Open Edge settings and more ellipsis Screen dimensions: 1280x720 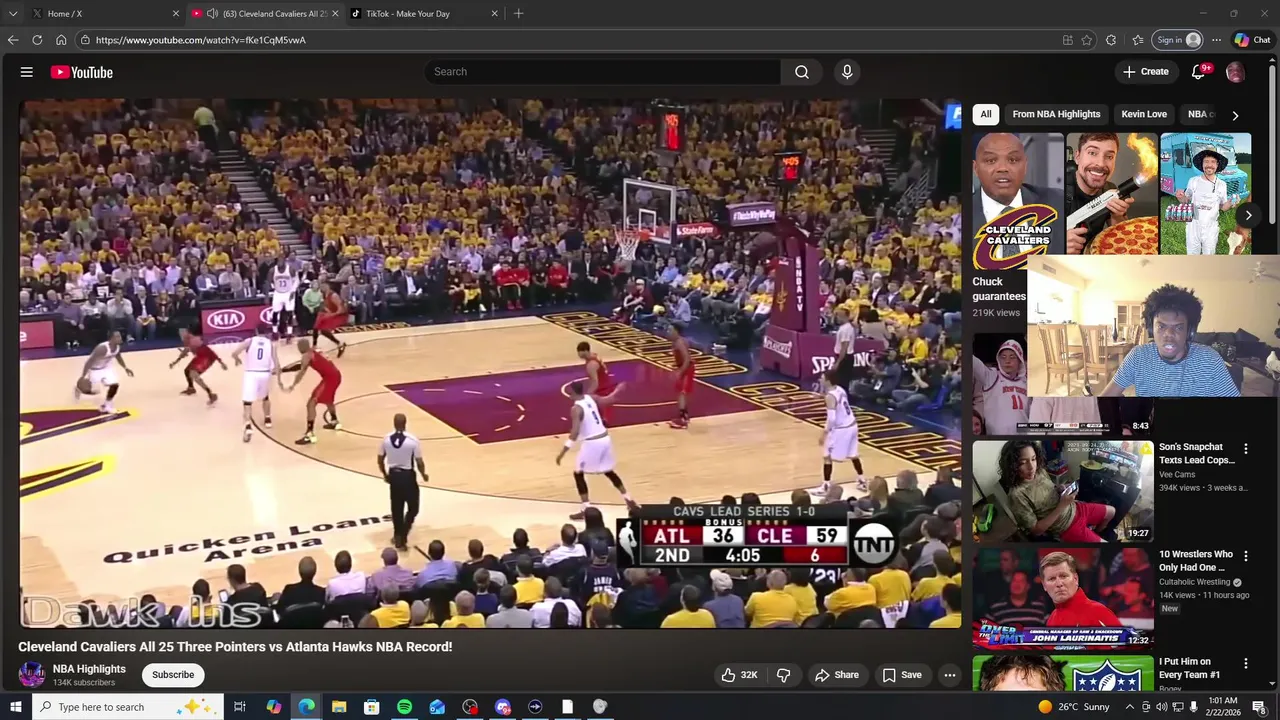click(1216, 40)
